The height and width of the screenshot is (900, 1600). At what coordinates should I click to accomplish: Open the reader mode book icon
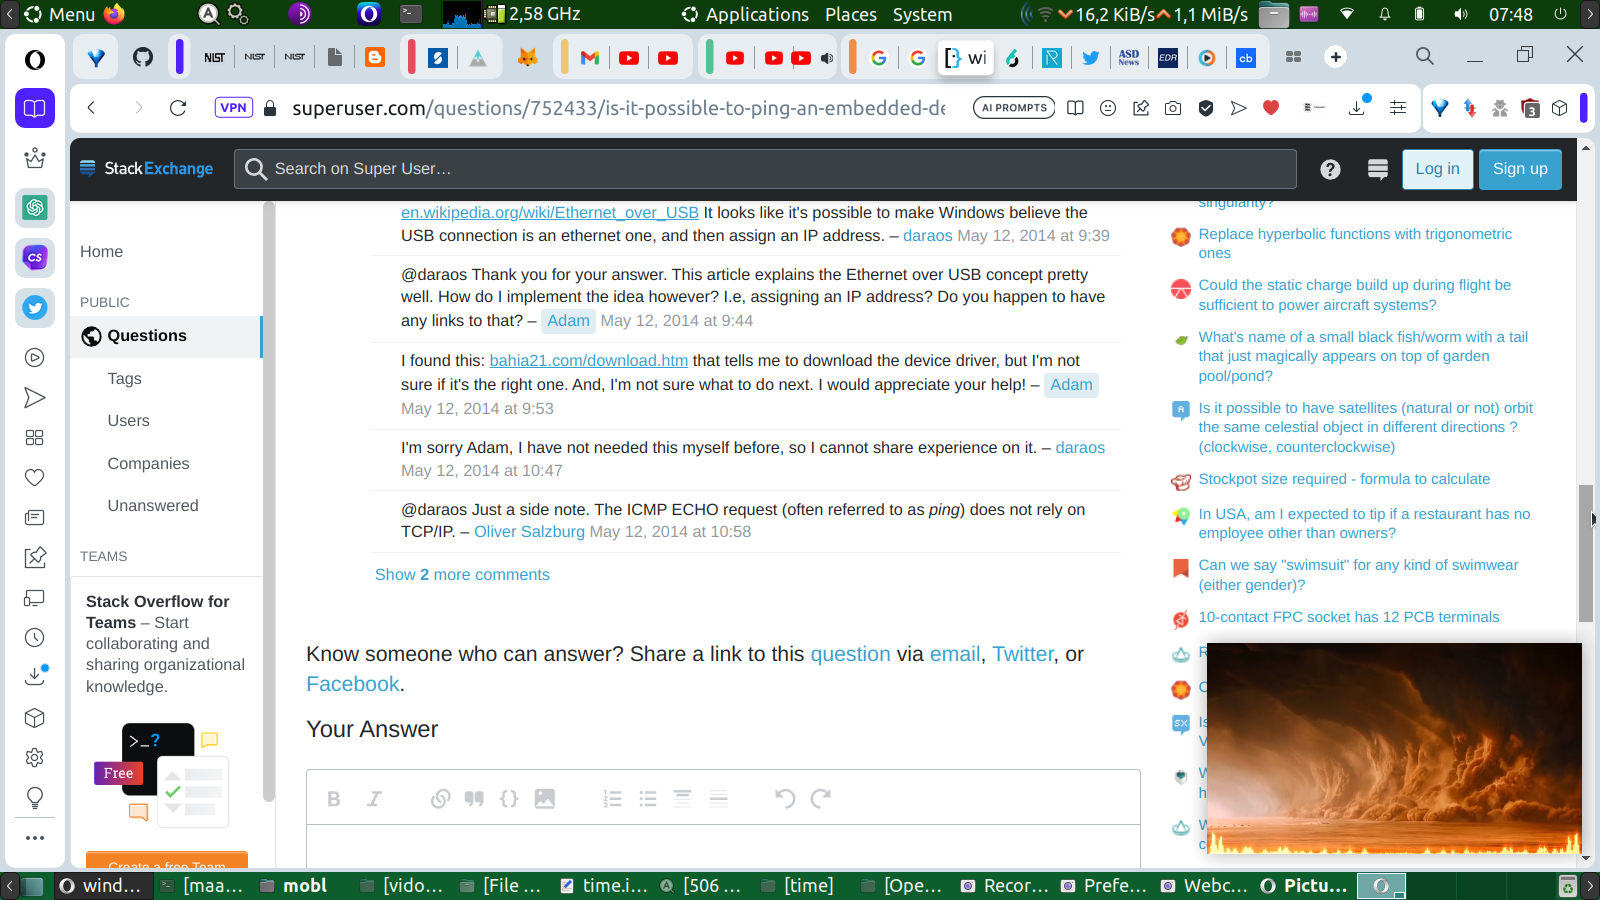pos(1075,108)
